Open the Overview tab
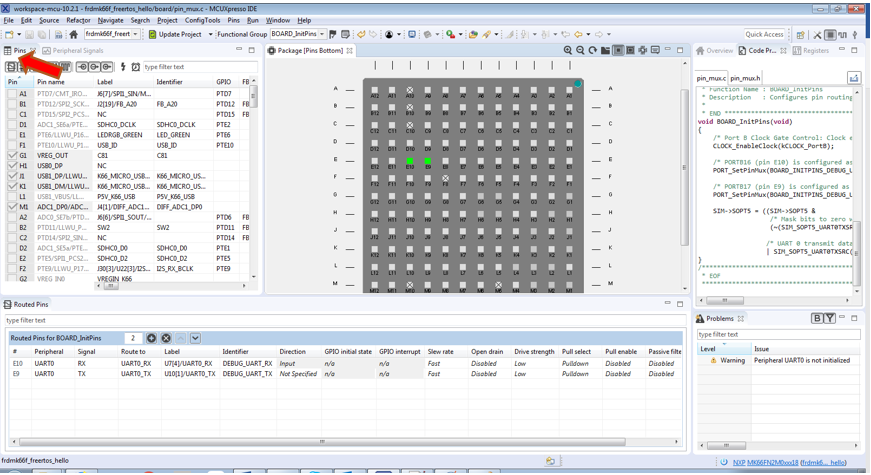The height and width of the screenshot is (475, 871). [x=715, y=51]
